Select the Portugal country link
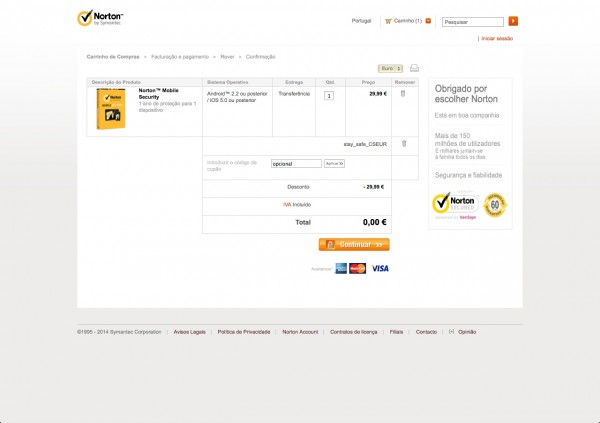The width and height of the screenshot is (600, 423). click(361, 21)
